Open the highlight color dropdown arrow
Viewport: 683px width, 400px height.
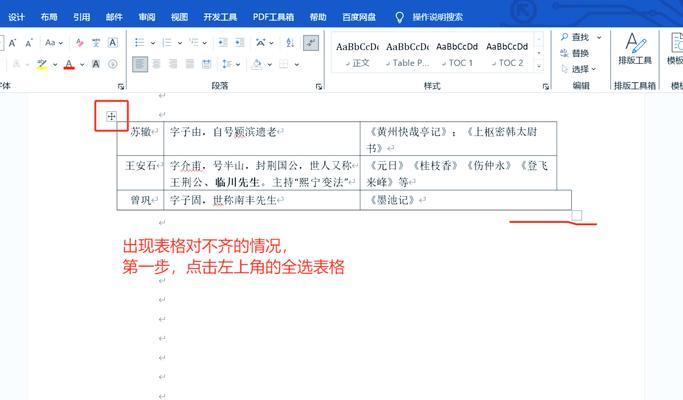coord(55,64)
